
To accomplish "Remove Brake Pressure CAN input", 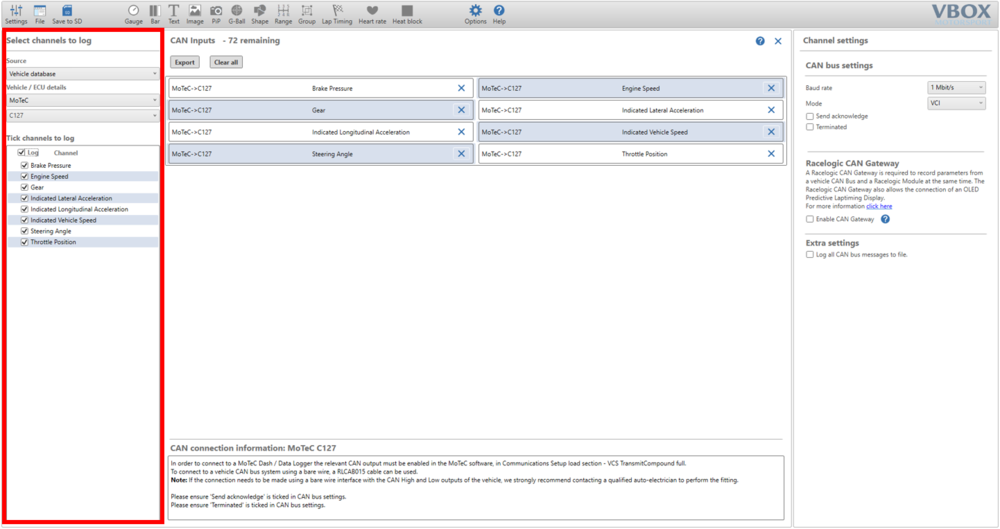I will click(x=461, y=88).
